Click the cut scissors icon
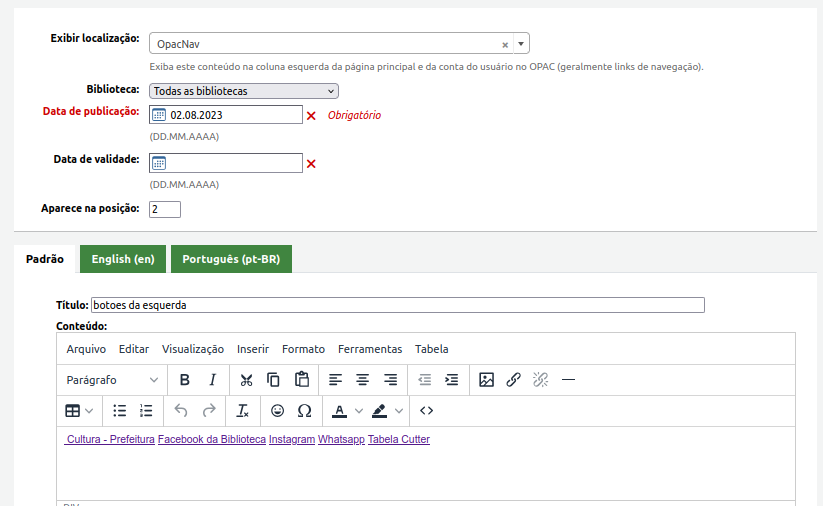 click(x=246, y=380)
